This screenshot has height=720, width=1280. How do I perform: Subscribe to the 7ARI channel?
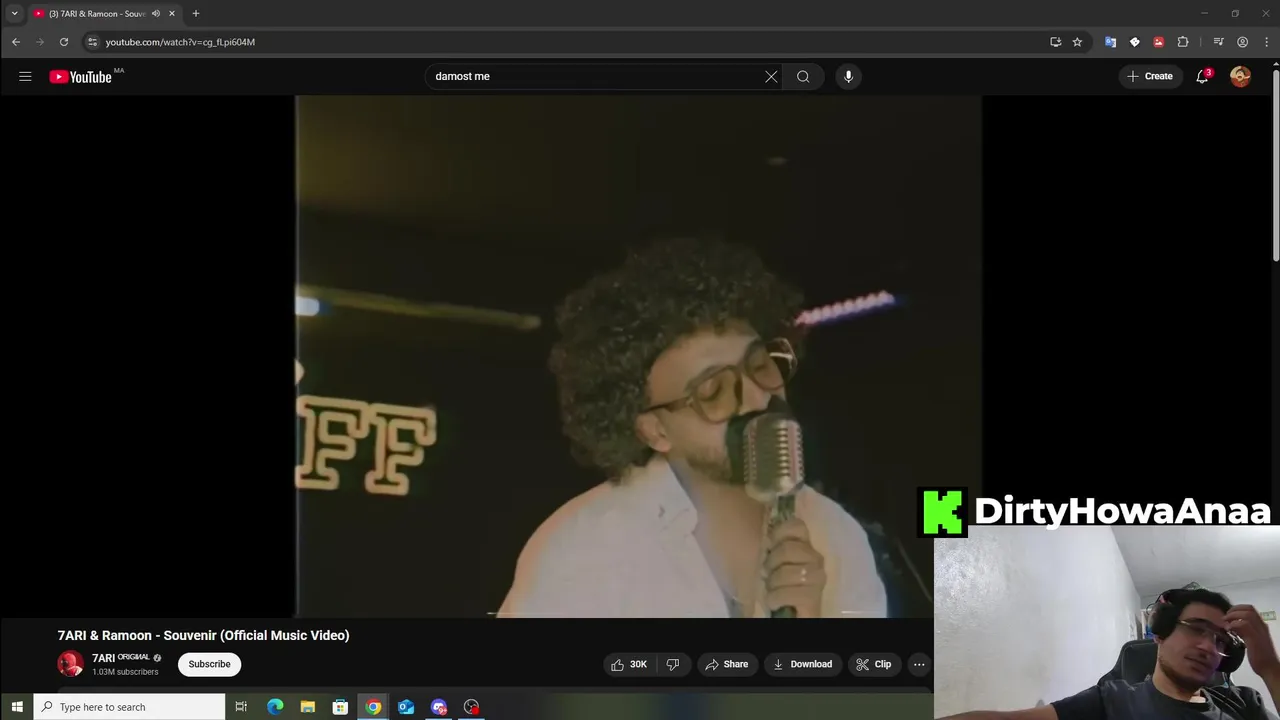pyautogui.click(x=209, y=664)
